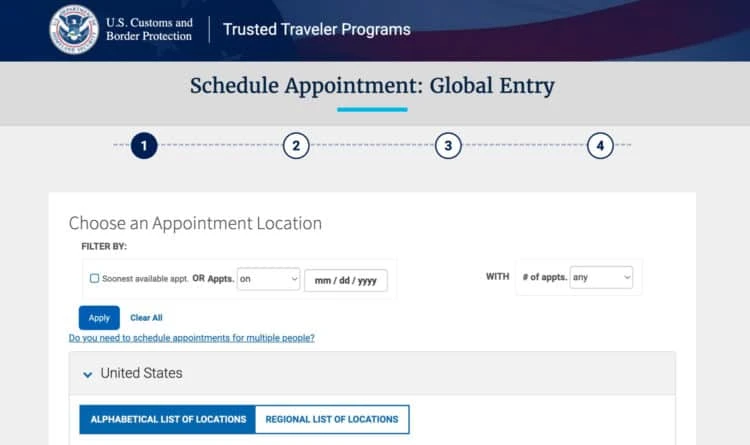Click U.S. Customs and Border Protection text
This screenshot has height=445, width=750.
pos(149,30)
